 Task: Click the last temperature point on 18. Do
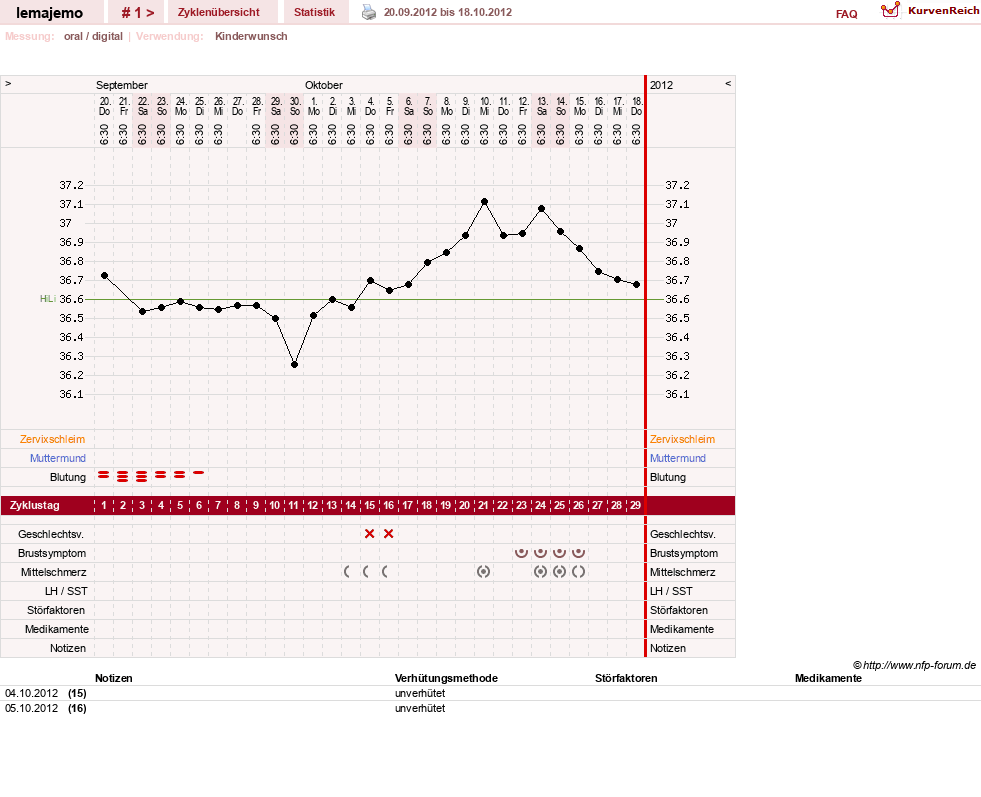pyautogui.click(x=637, y=284)
